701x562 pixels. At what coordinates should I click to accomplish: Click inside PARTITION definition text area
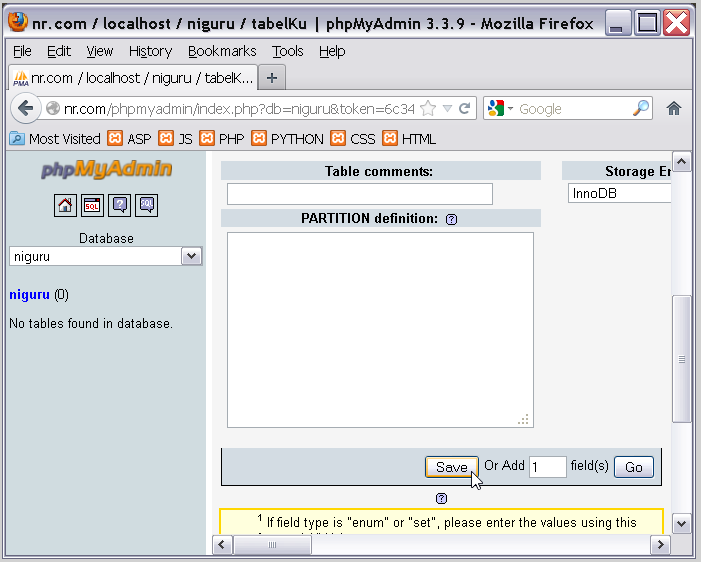pos(380,330)
